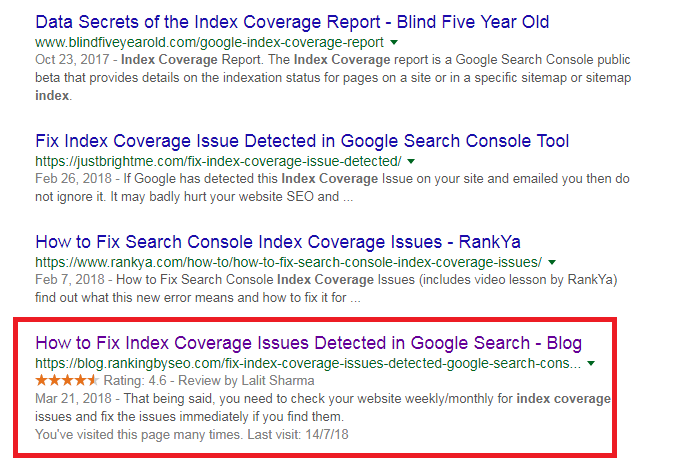Click the www.blindfiveyearold.com green URL text
The image size is (678, 460).
point(209,42)
